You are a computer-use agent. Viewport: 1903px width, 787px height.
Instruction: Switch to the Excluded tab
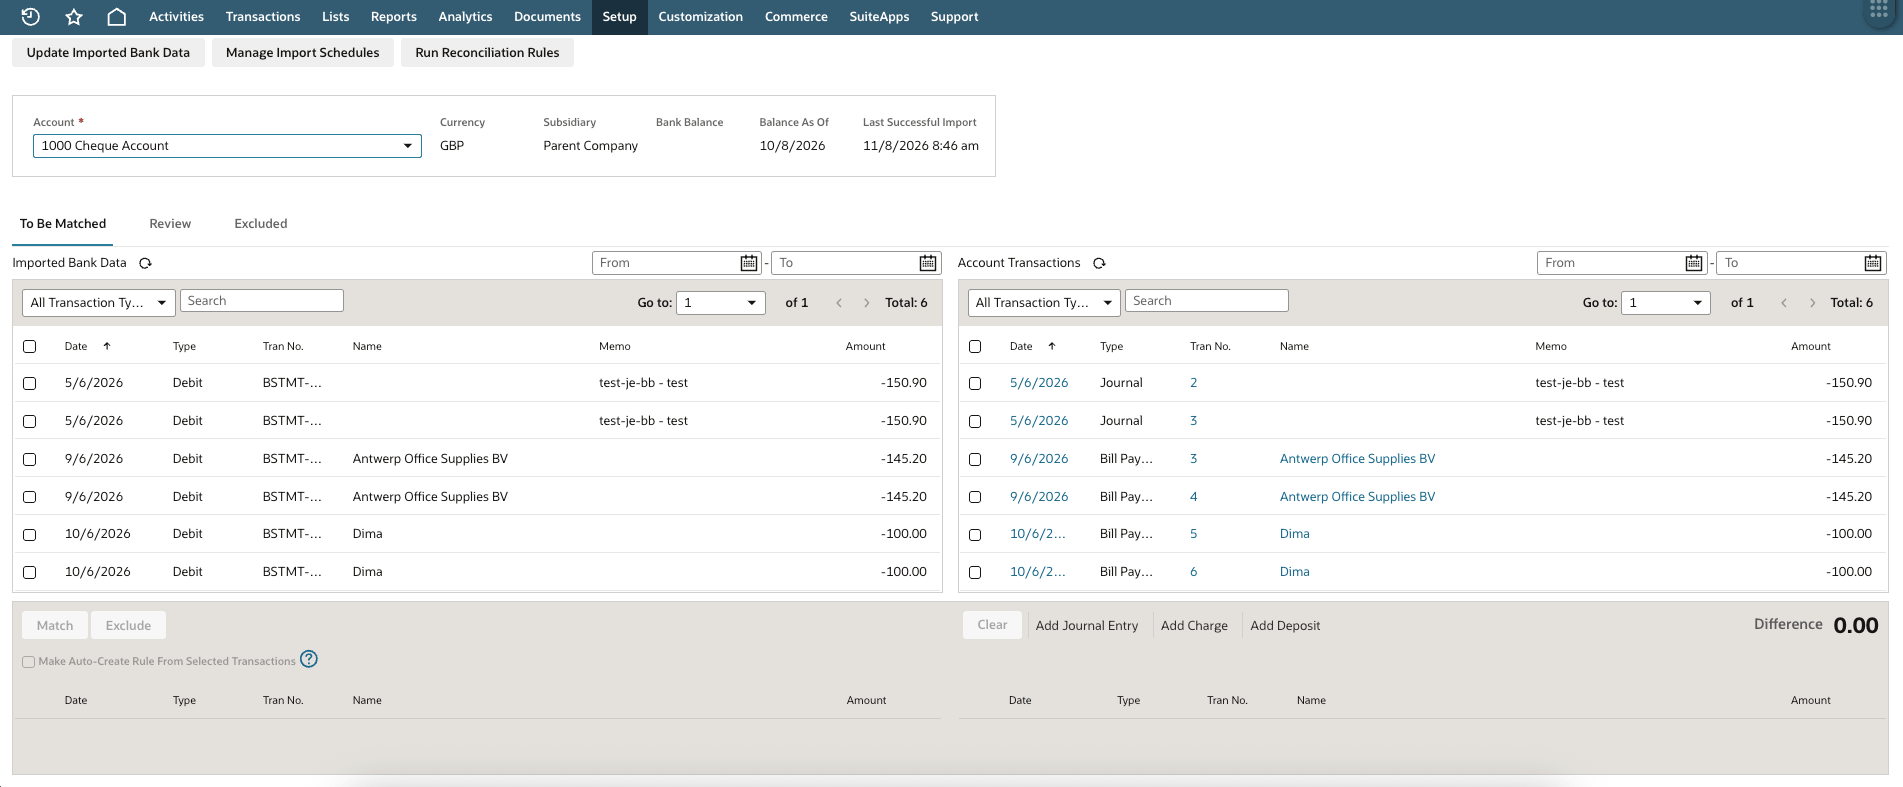[x=261, y=224]
